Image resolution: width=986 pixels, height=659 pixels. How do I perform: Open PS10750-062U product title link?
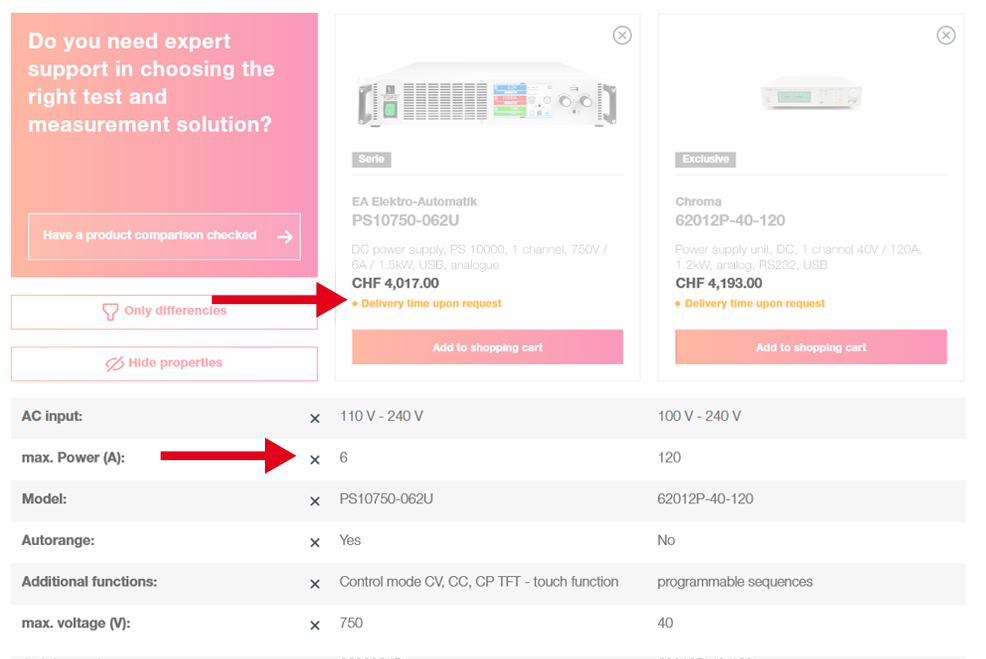point(406,220)
